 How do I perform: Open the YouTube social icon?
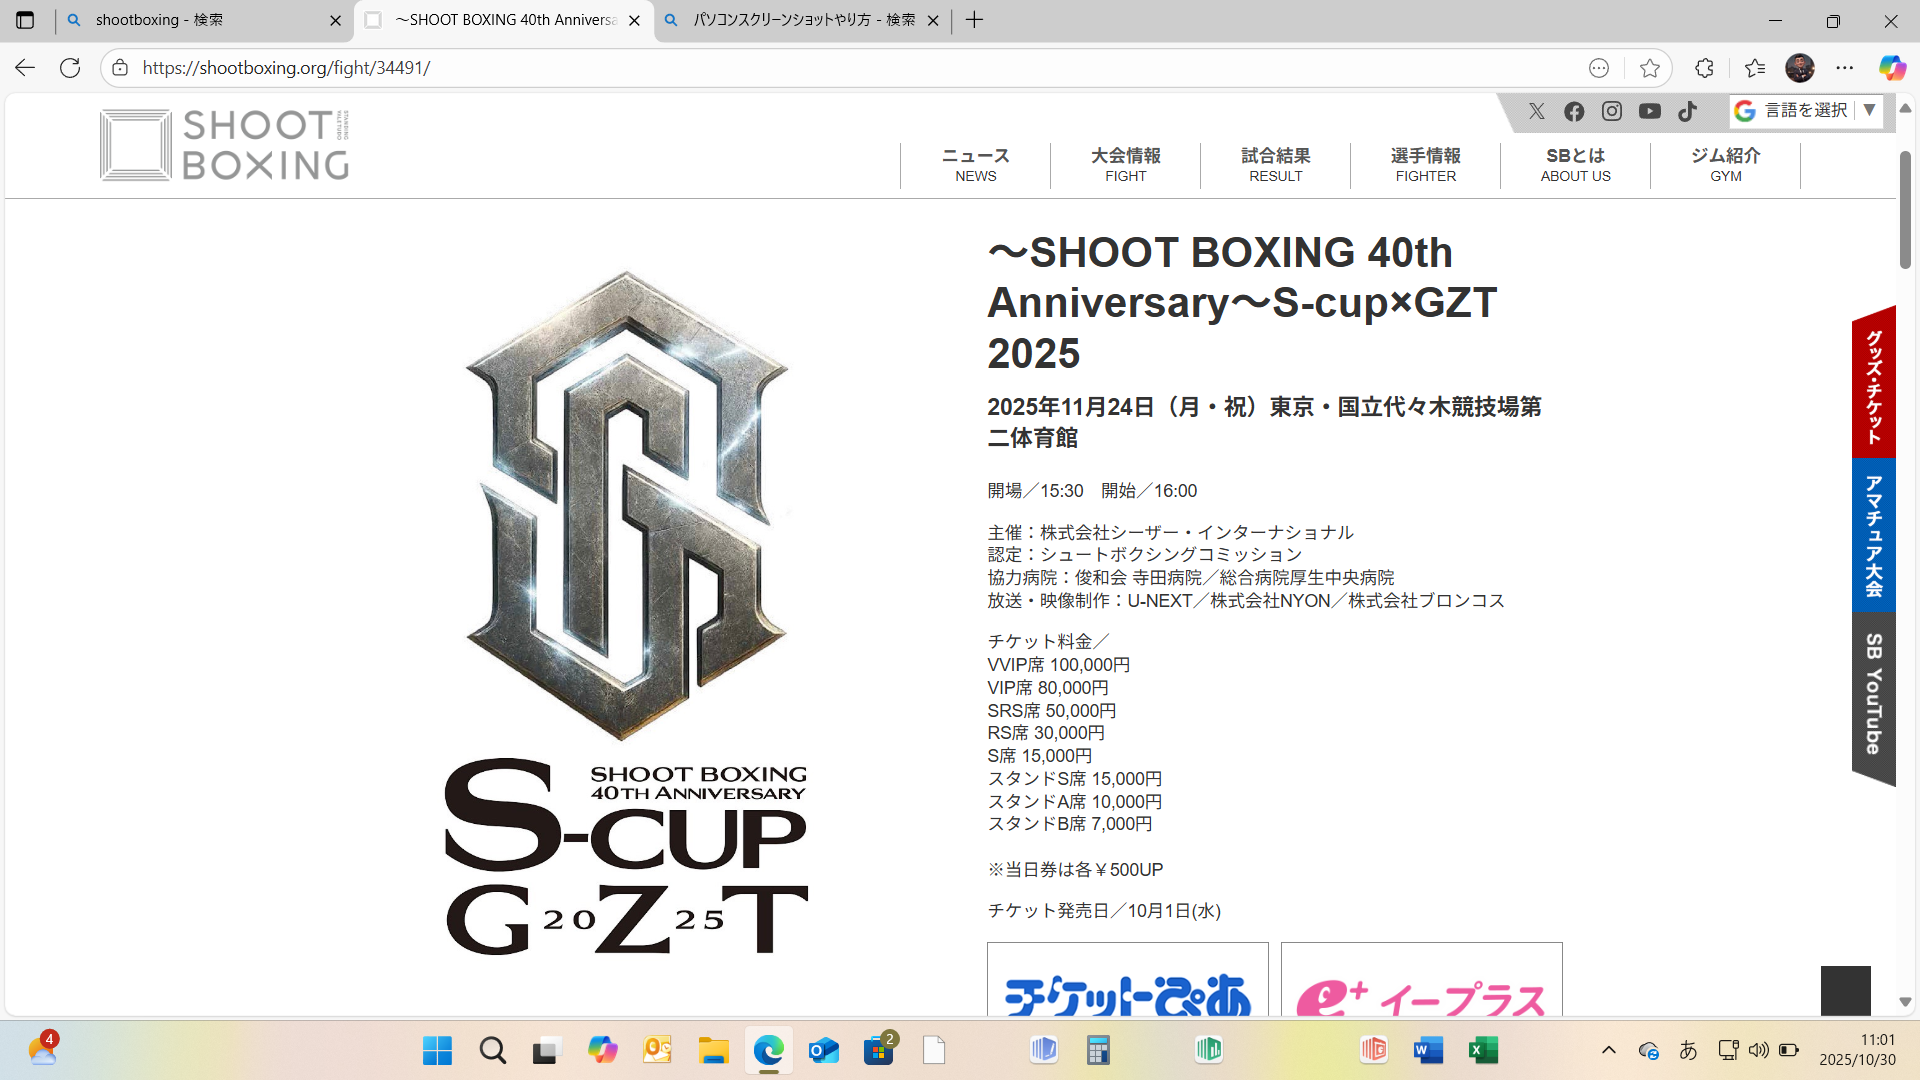click(1650, 111)
